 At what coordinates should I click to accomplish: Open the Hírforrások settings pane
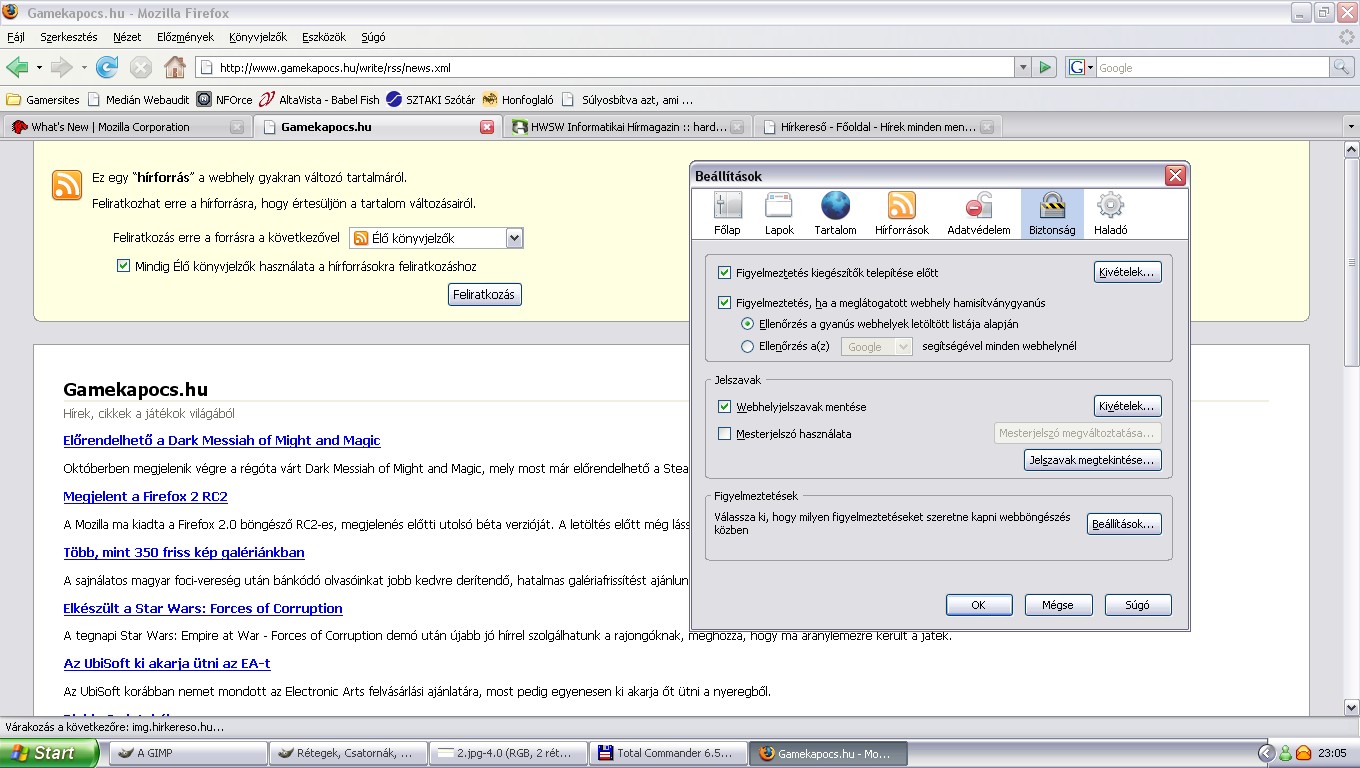901,214
